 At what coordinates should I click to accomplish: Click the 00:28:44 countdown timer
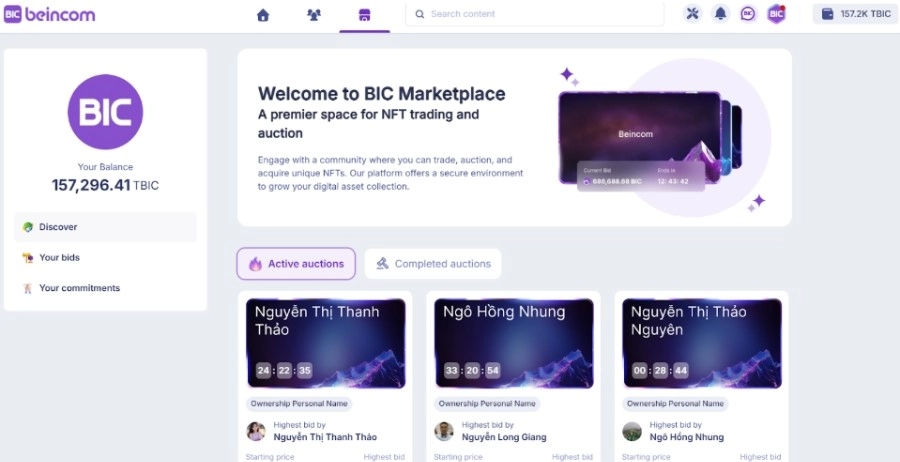click(x=660, y=371)
